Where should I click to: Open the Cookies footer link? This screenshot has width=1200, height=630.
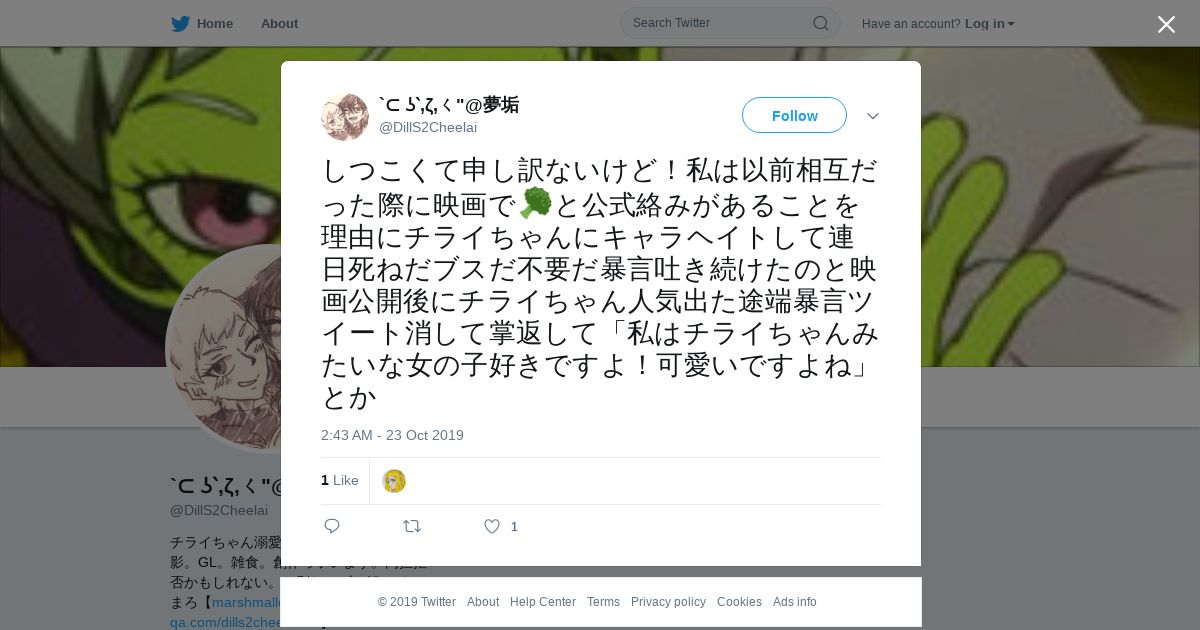point(739,602)
